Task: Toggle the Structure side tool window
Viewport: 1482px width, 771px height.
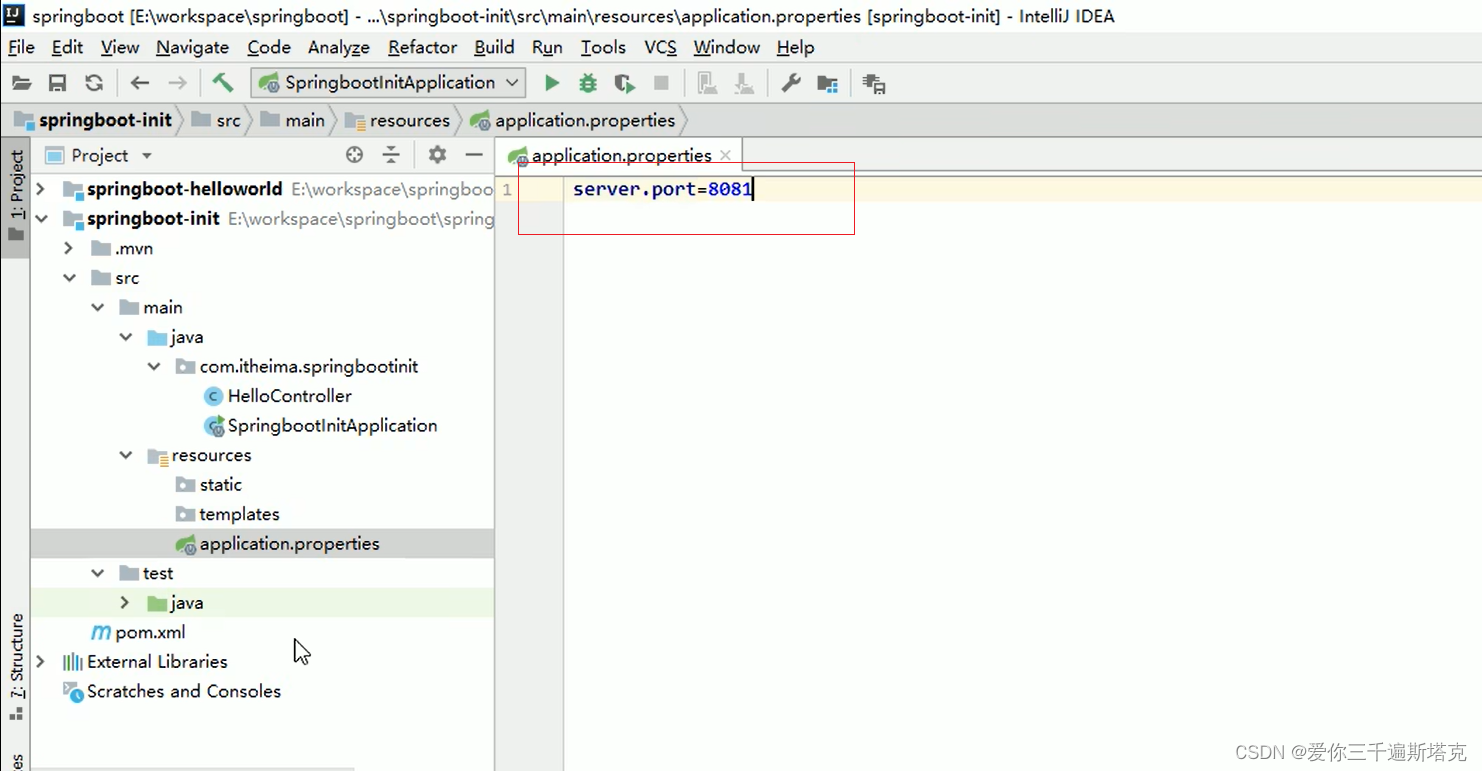Action: (x=16, y=665)
